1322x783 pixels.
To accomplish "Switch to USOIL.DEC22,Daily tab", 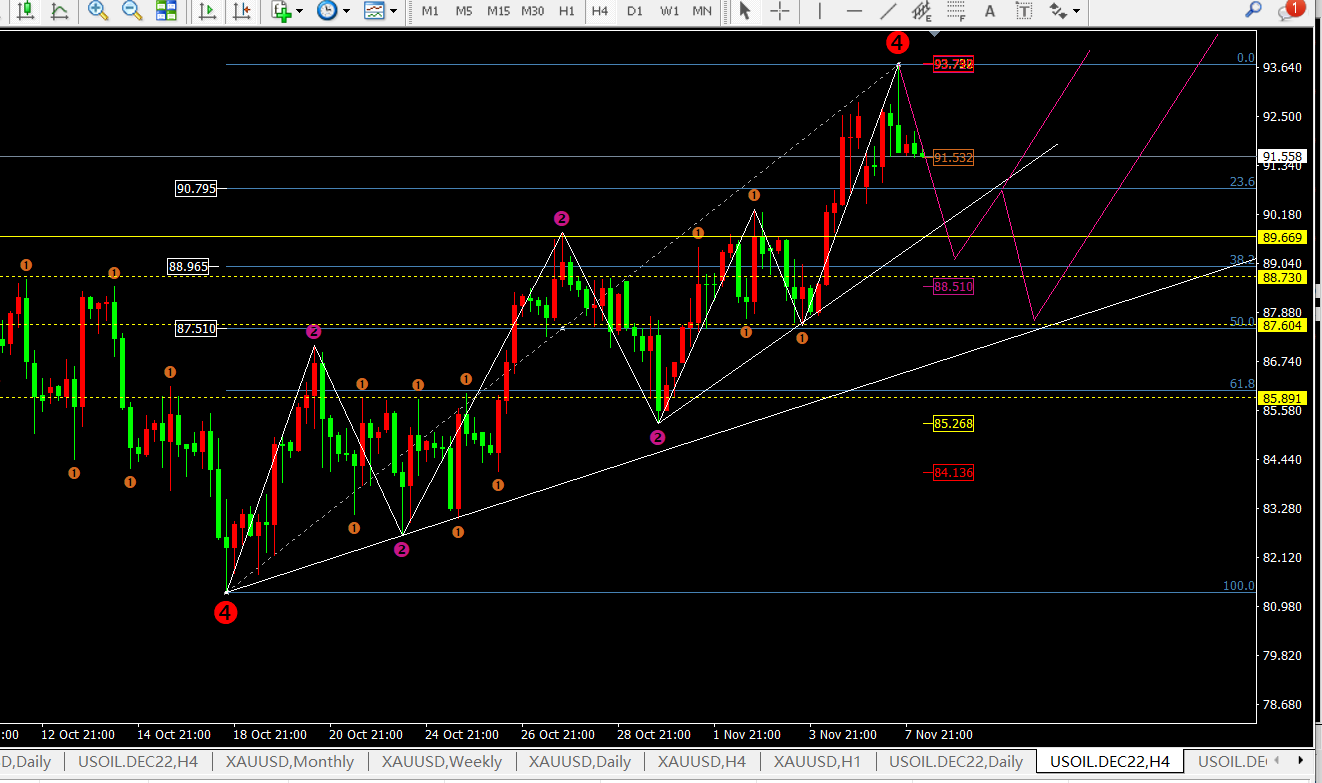I will tap(956, 762).
